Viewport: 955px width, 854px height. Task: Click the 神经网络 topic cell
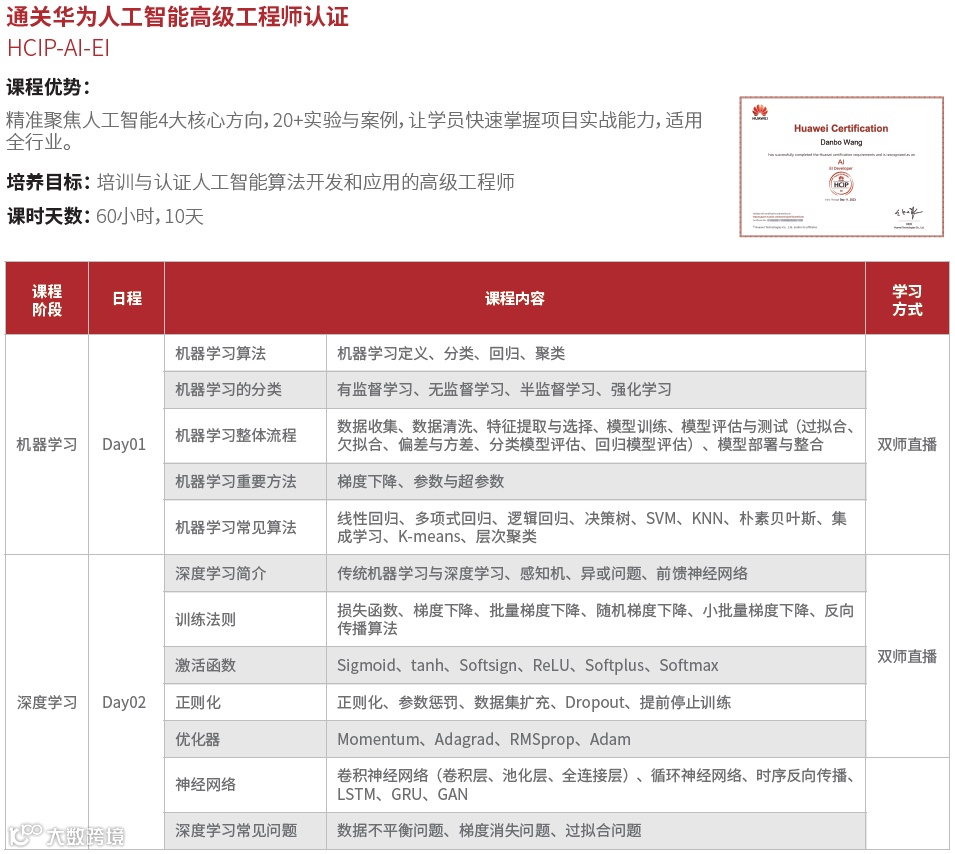[x=245, y=785]
